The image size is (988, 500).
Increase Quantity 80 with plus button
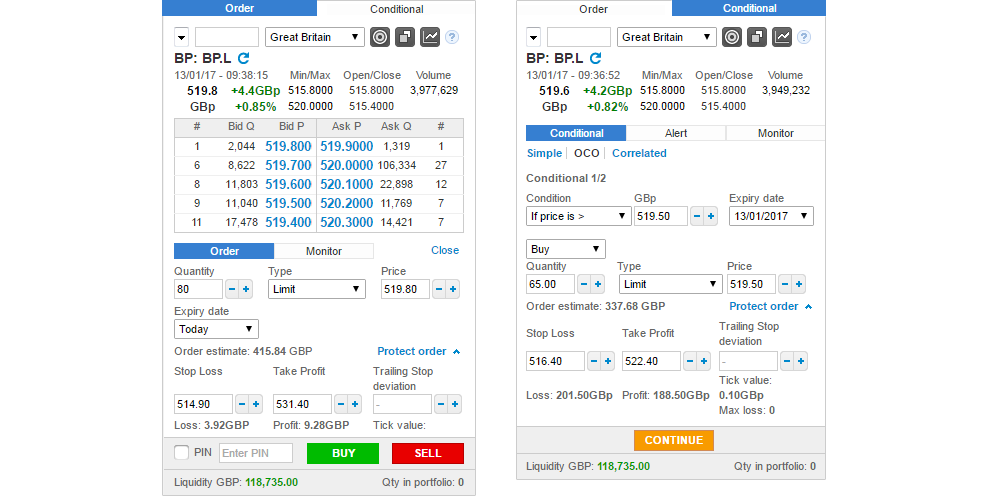pos(246,289)
